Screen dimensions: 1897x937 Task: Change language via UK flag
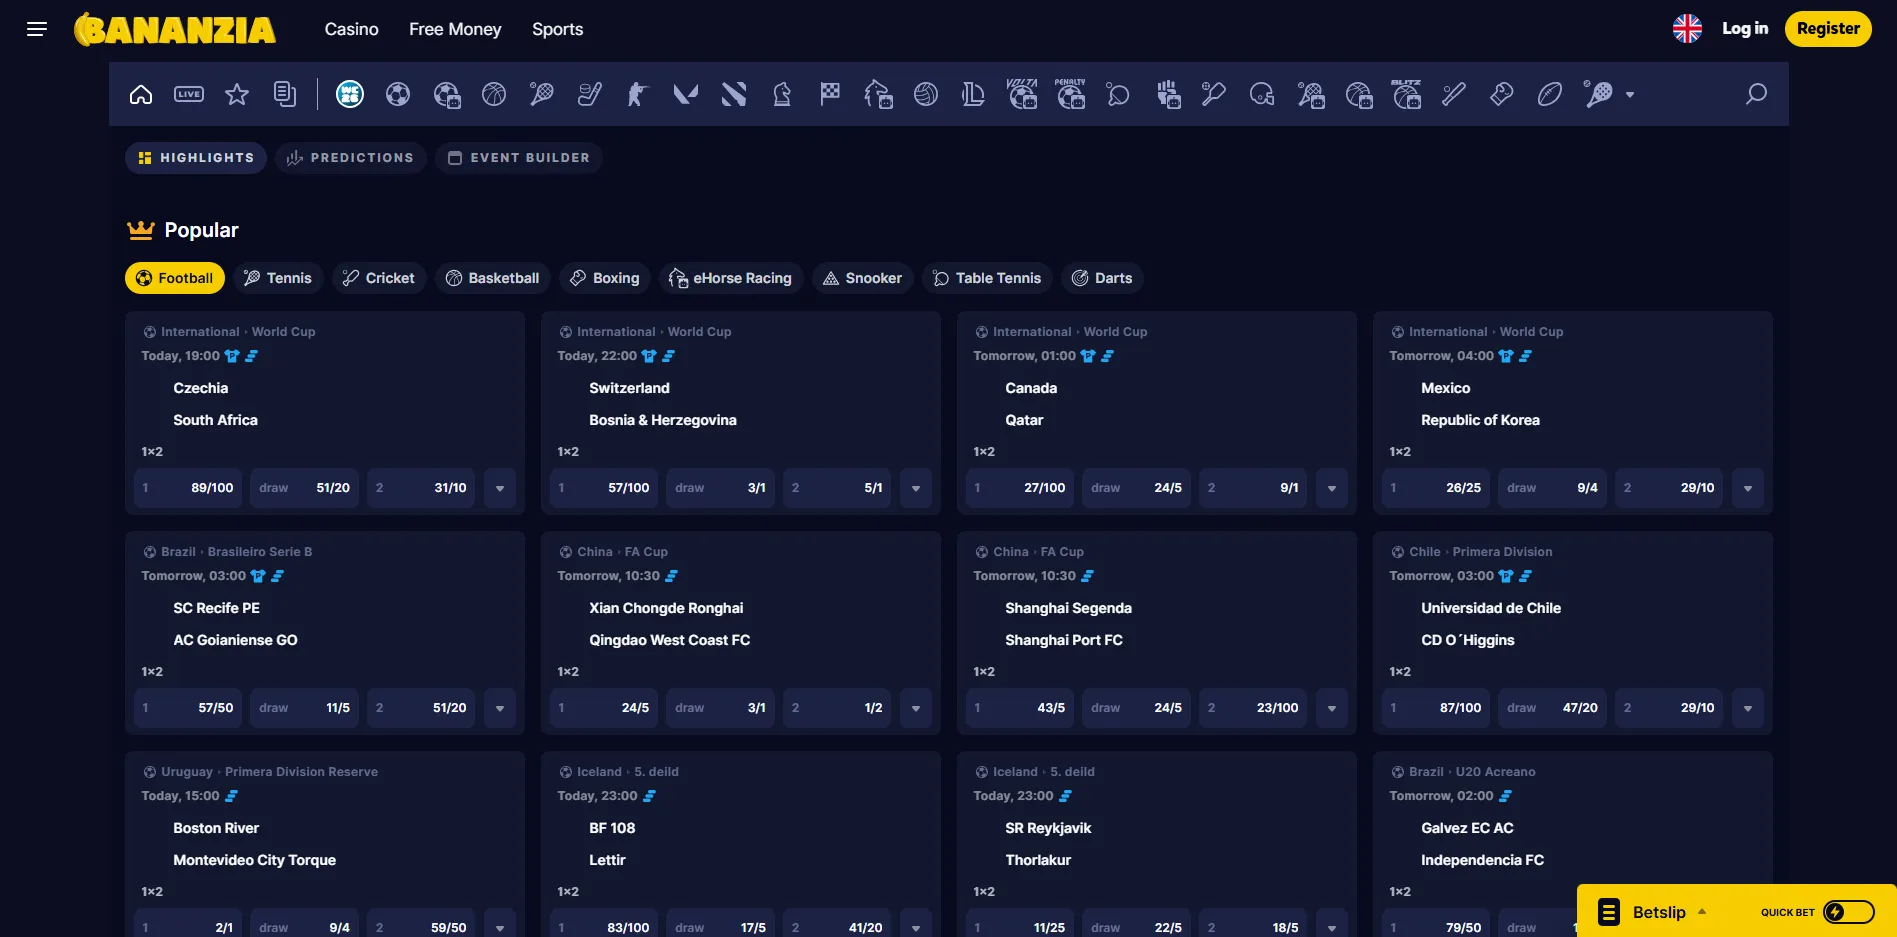coord(1687,29)
